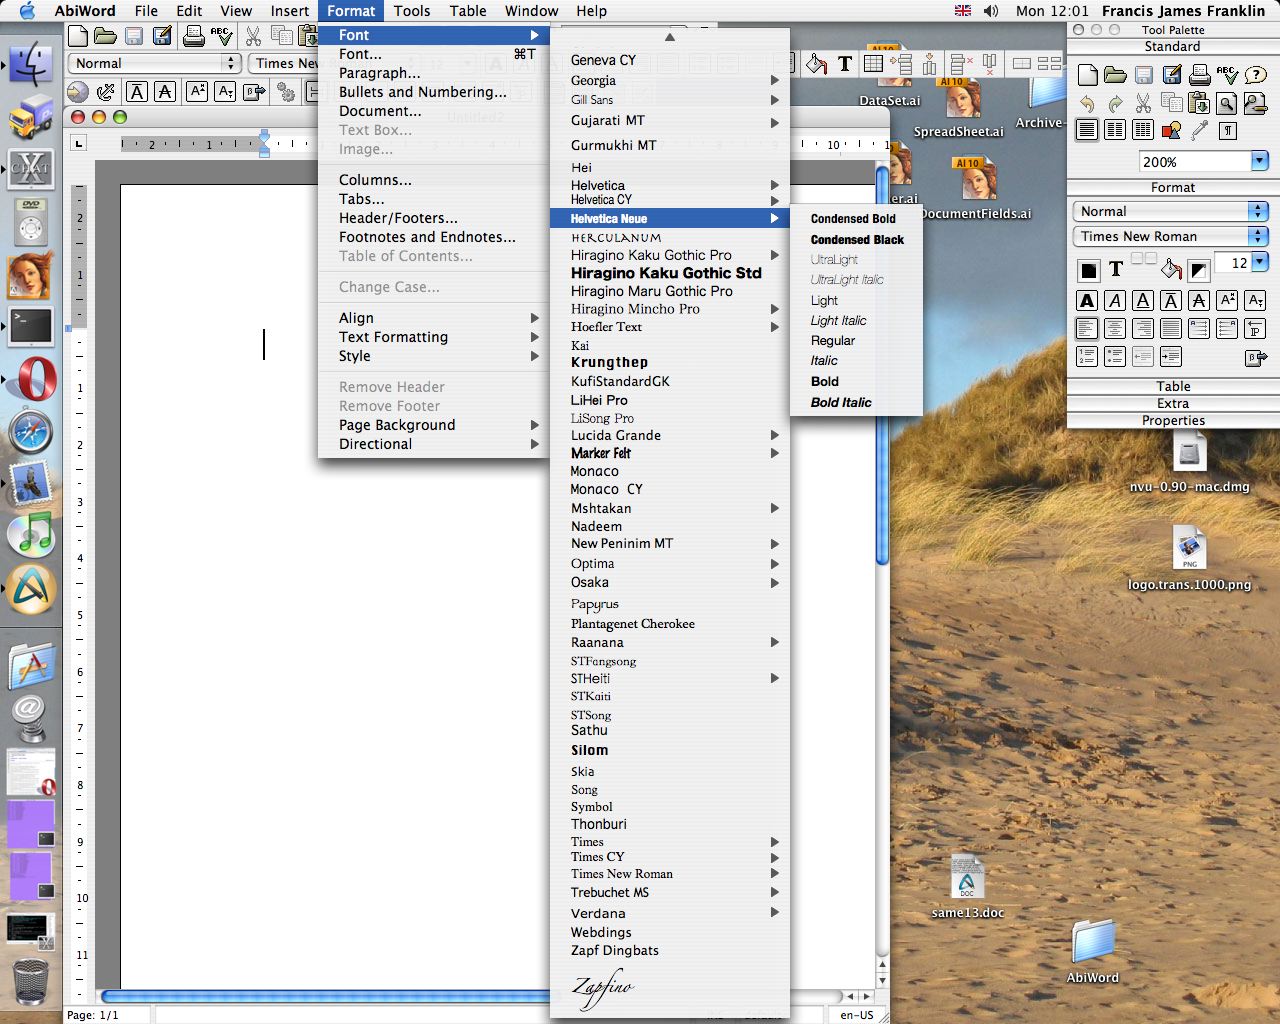The image size is (1280, 1024).
Task: Toggle show paragraph marks in Tool Palette
Action: coord(1228,129)
